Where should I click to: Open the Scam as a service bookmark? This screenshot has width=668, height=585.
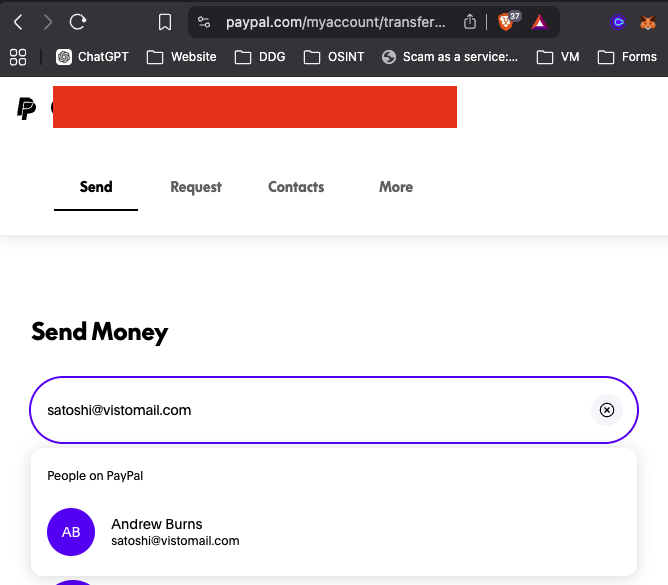pos(449,57)
